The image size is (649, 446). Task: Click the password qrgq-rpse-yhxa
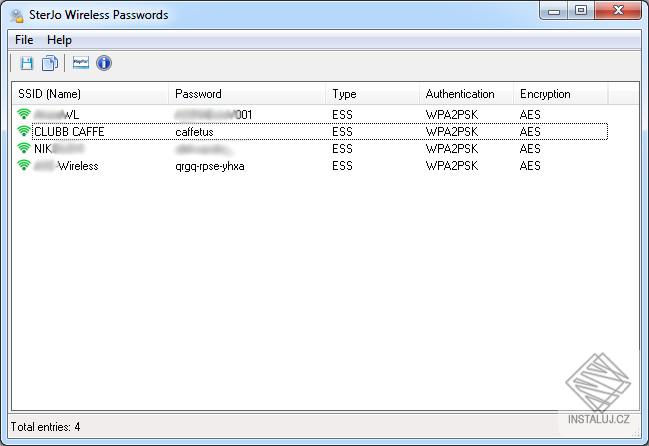210,166
